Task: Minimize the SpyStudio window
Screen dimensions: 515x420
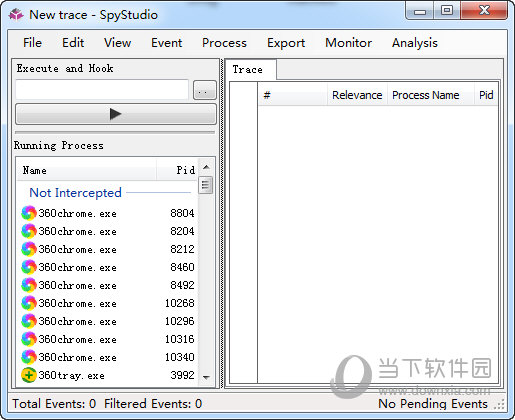Action: coord(420,11)
